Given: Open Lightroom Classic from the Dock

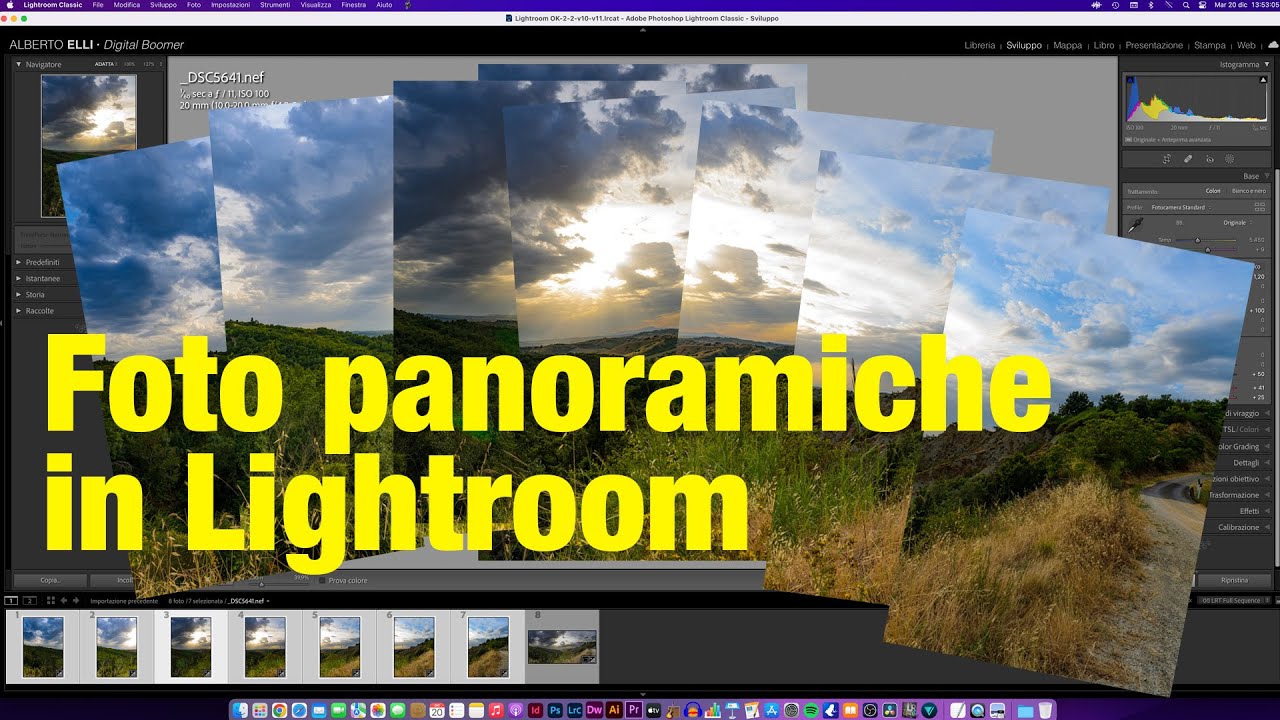Looking at the screenshot, I should [x=575, y=710].
